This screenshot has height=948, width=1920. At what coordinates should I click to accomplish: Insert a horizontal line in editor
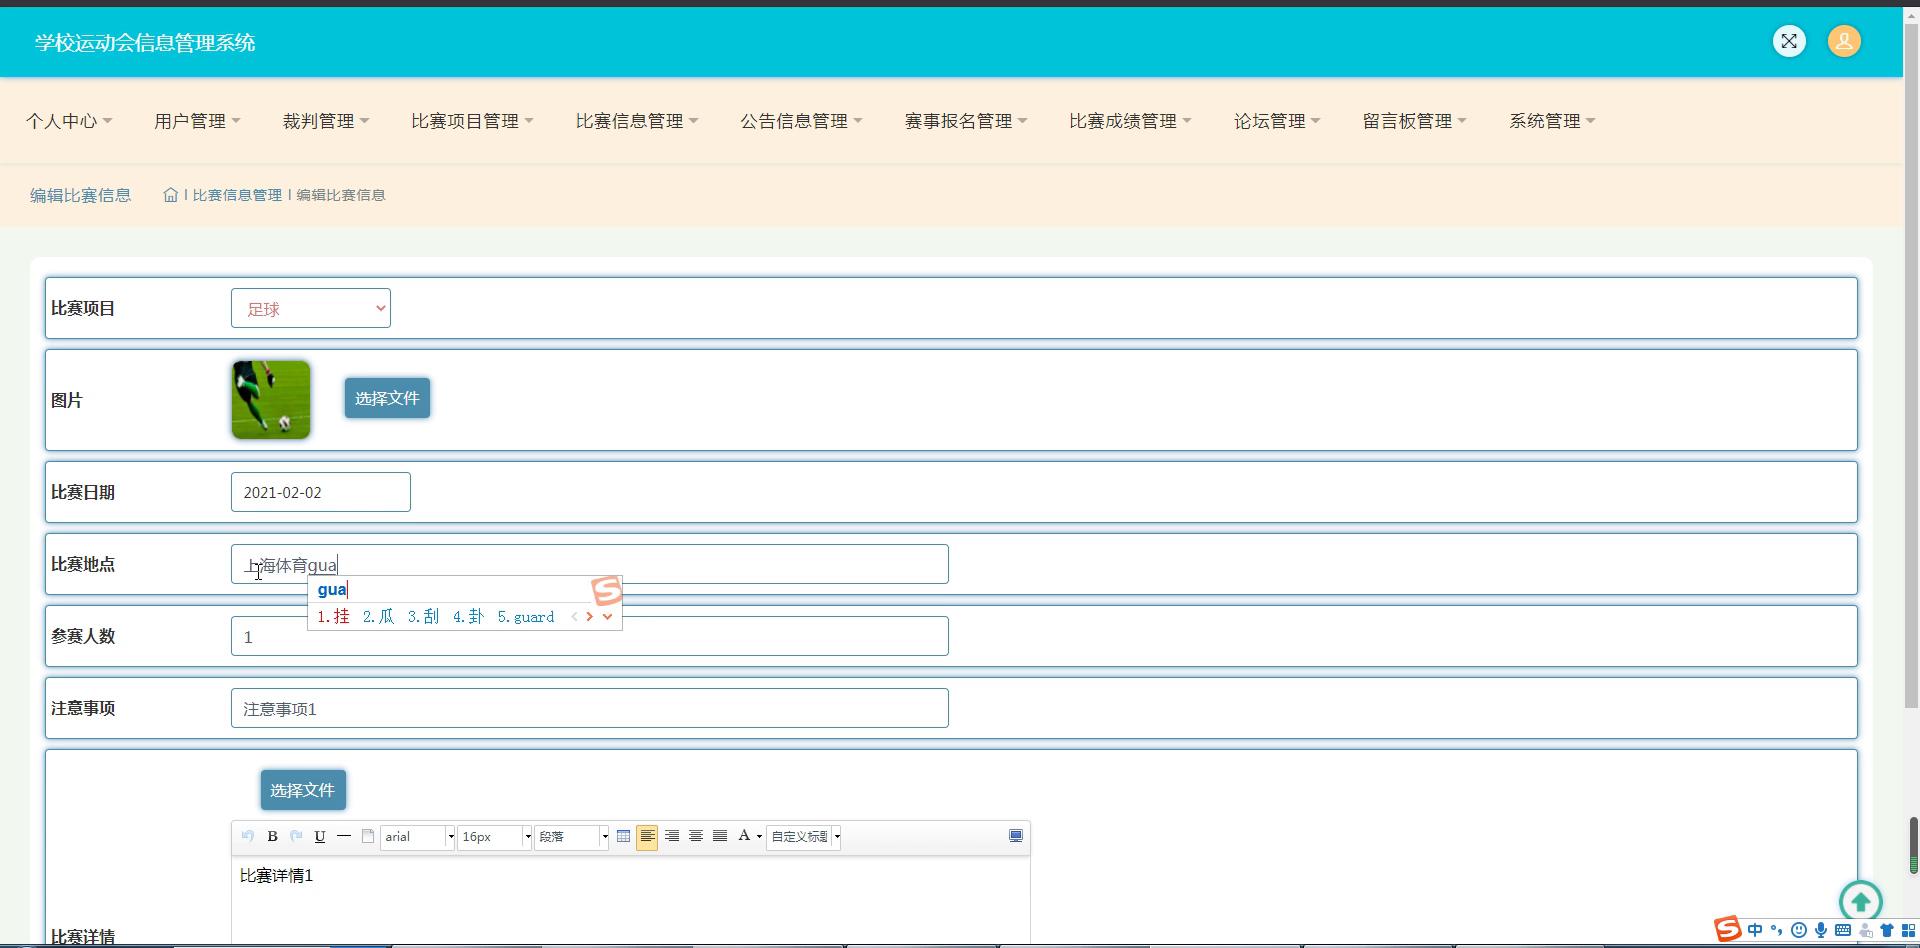[x=344, y=836]
